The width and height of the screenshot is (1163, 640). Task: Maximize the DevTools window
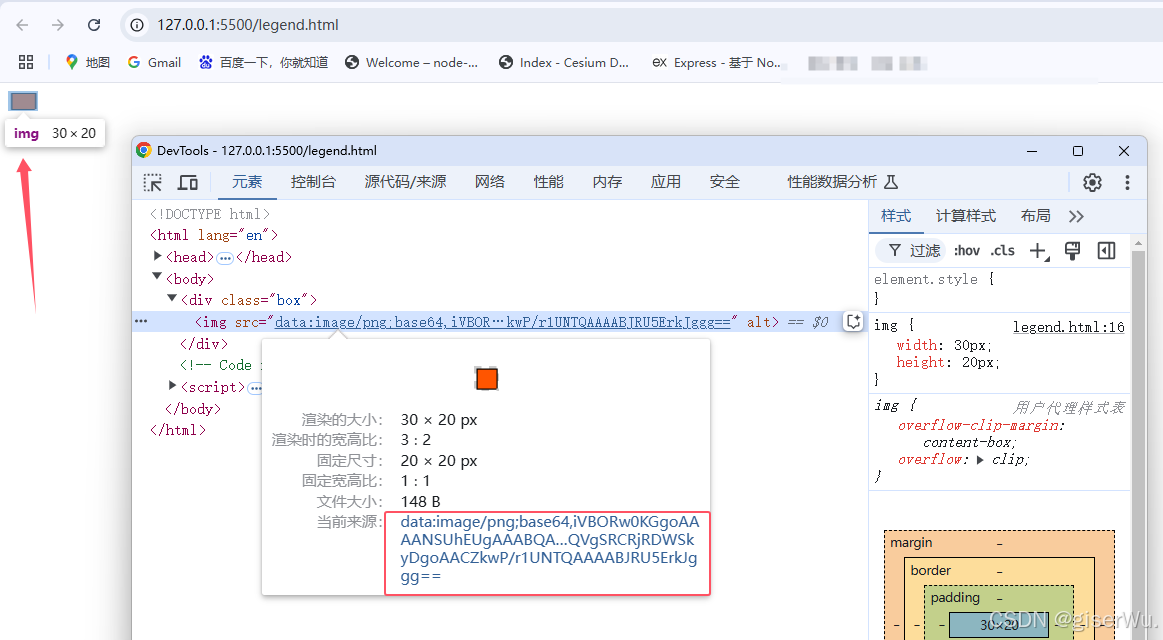click(x=1078, y=151)
